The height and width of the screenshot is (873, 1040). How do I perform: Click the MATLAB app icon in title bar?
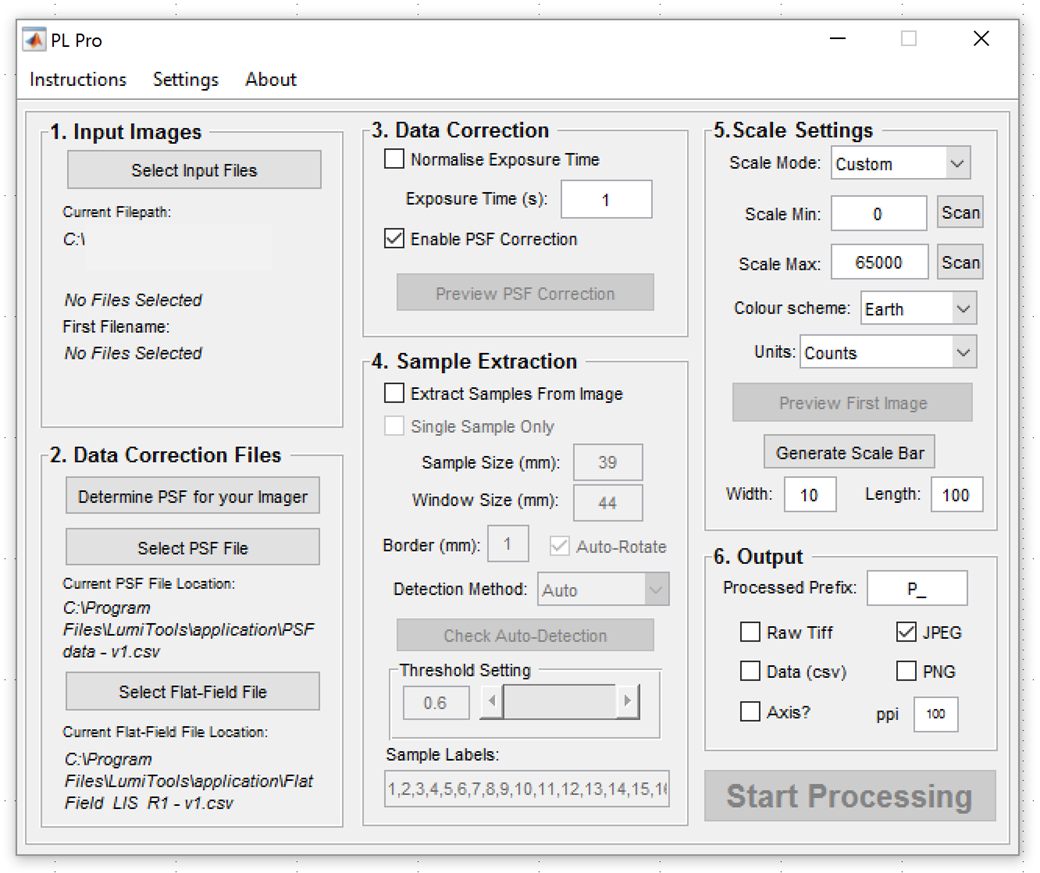coord(34,40)
